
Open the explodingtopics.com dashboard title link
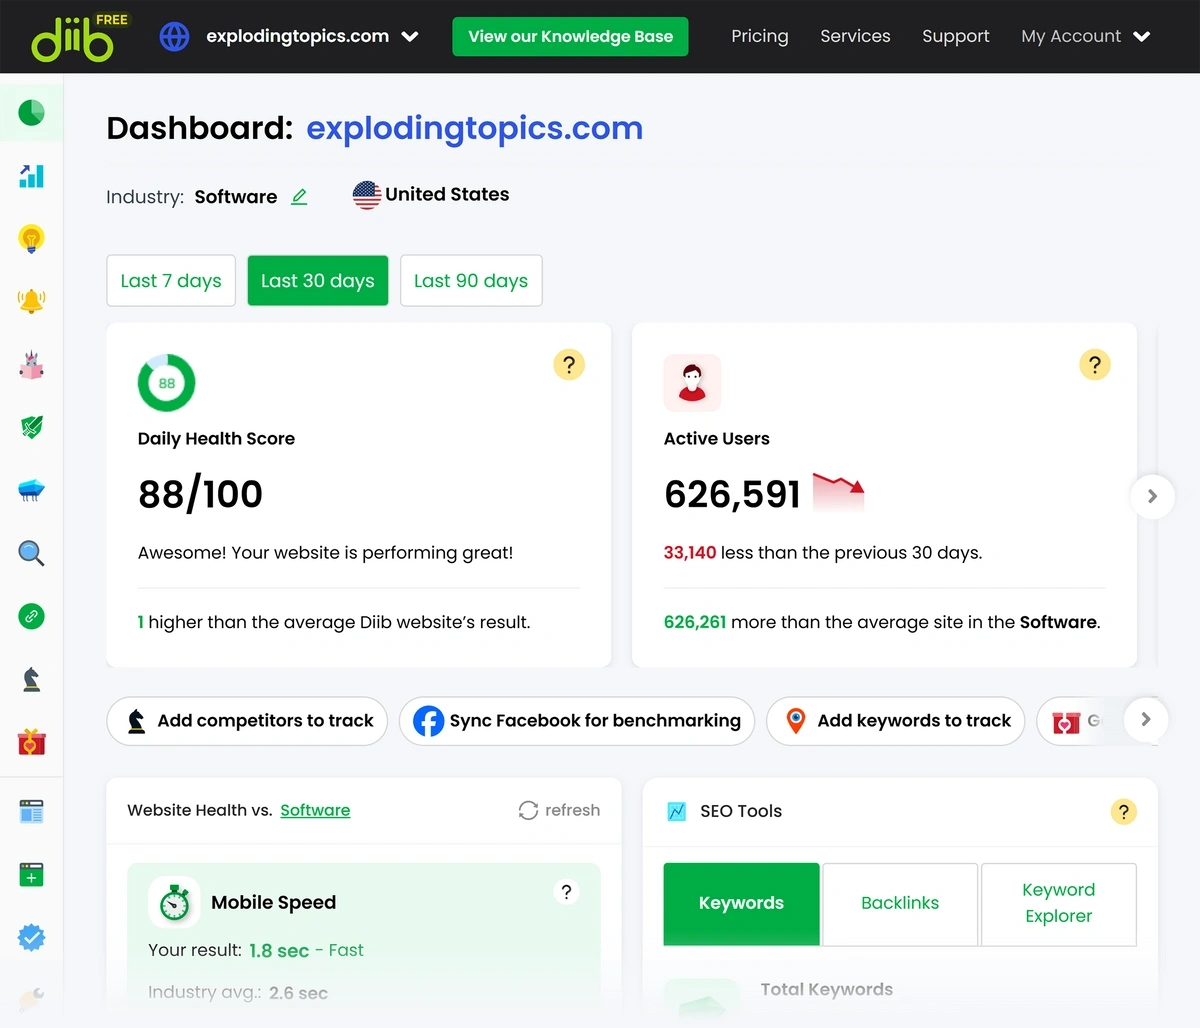point(474,128)
